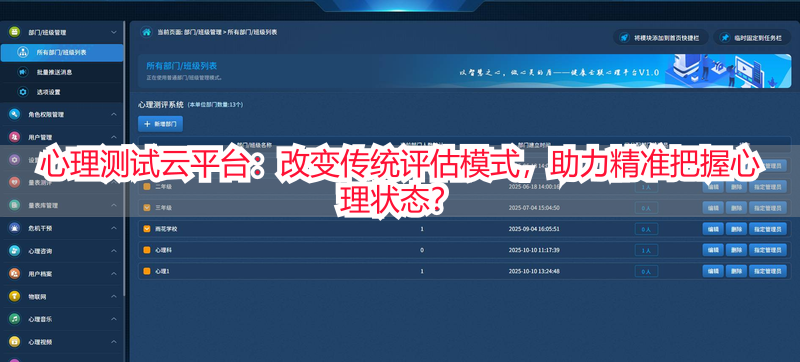Expand the 角色权限管理 chevron

point(114,115)
